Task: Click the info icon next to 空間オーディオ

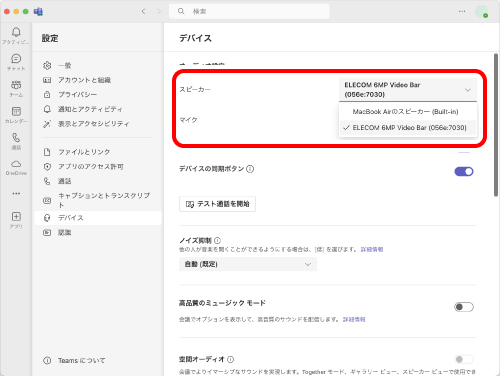Action: pyautogui.click(x=230, y=359)
